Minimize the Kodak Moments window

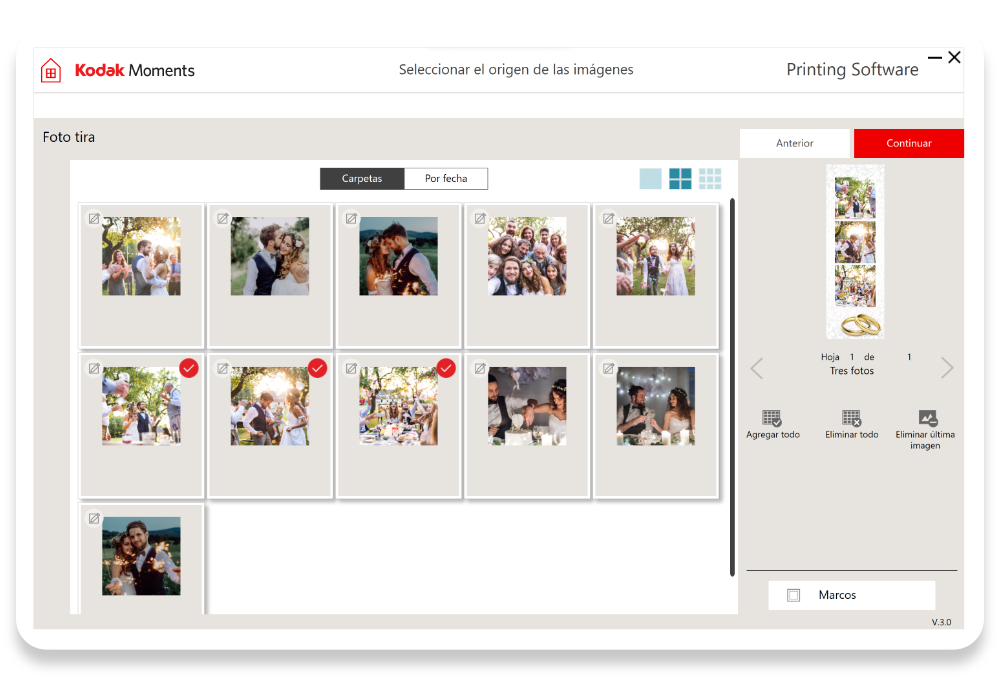[x=935, y=57]
